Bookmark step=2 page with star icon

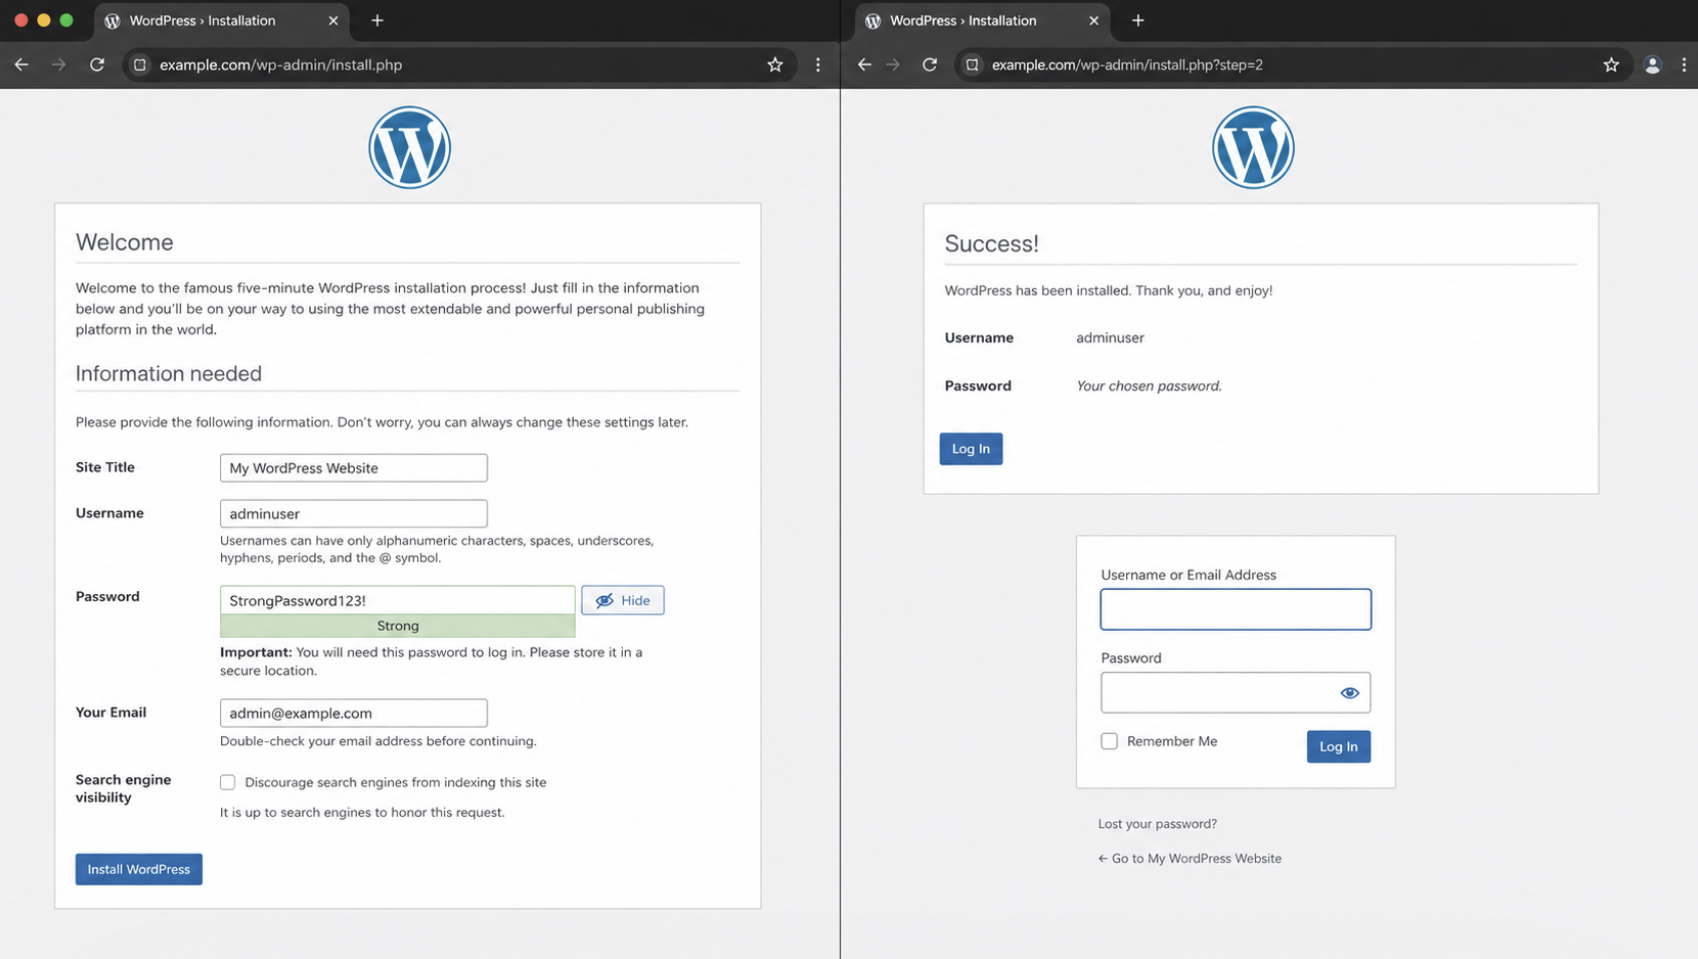[x=1611, y=64]
